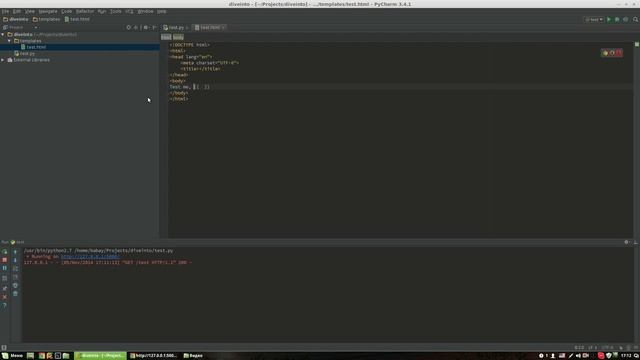This screenshot has width=640, height=360.
Task: Start debugging with the Debug icon
Action: coord(617,19)
